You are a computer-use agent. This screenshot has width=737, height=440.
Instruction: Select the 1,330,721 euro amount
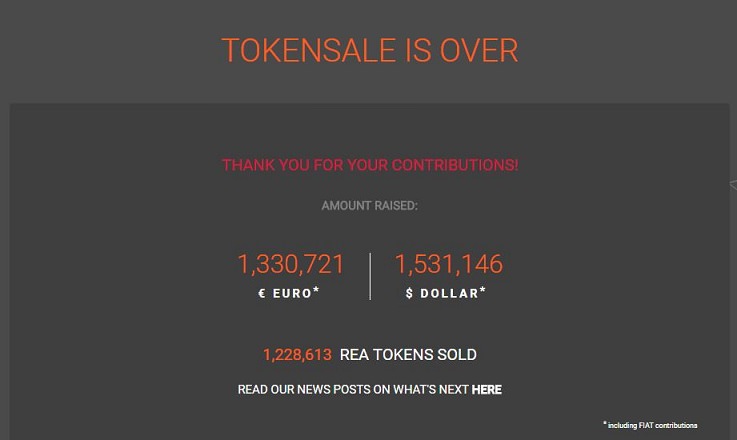point(291,264)
